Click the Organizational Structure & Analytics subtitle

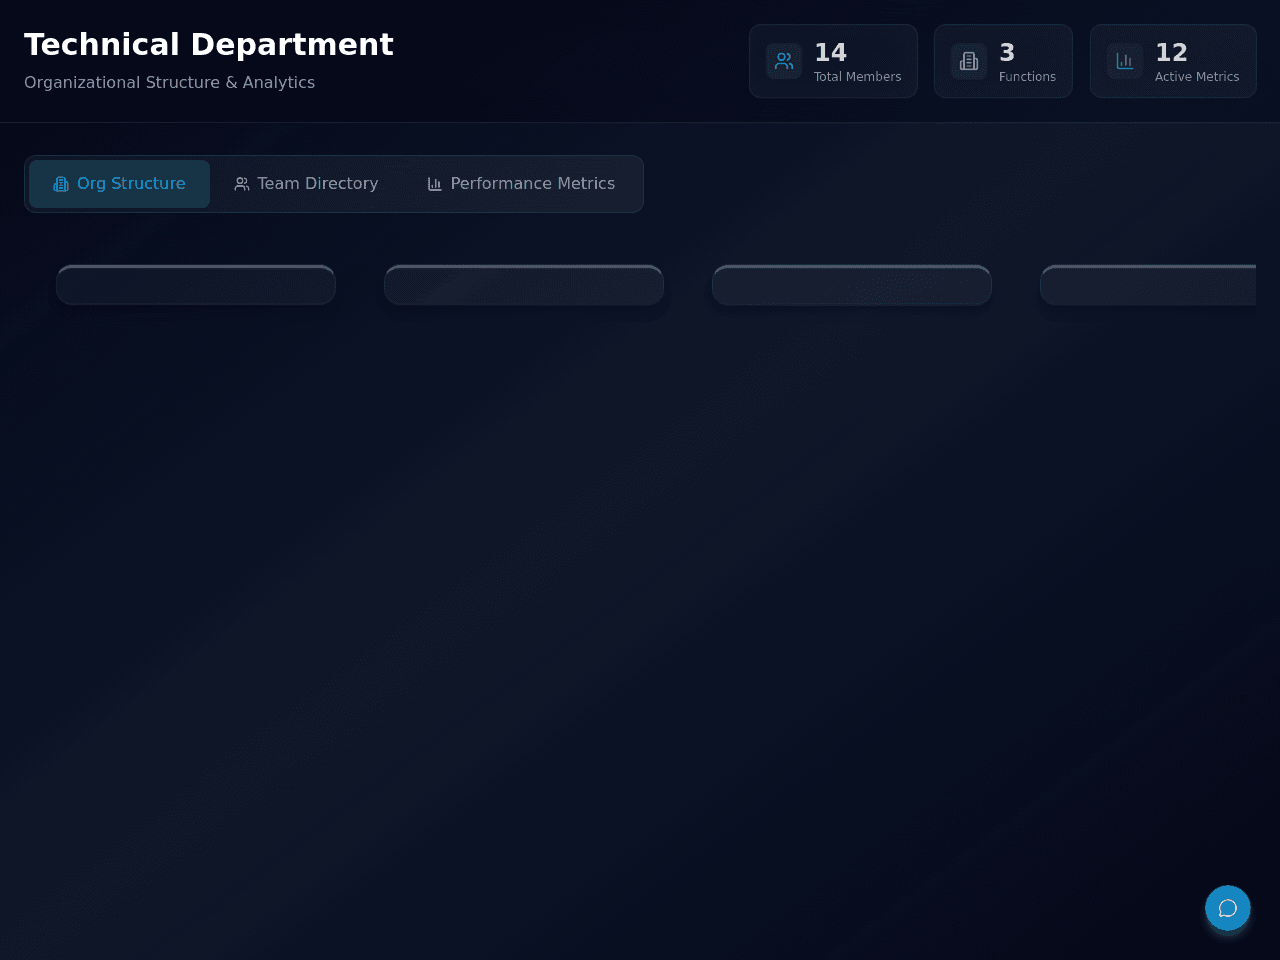tap(169, 83)
